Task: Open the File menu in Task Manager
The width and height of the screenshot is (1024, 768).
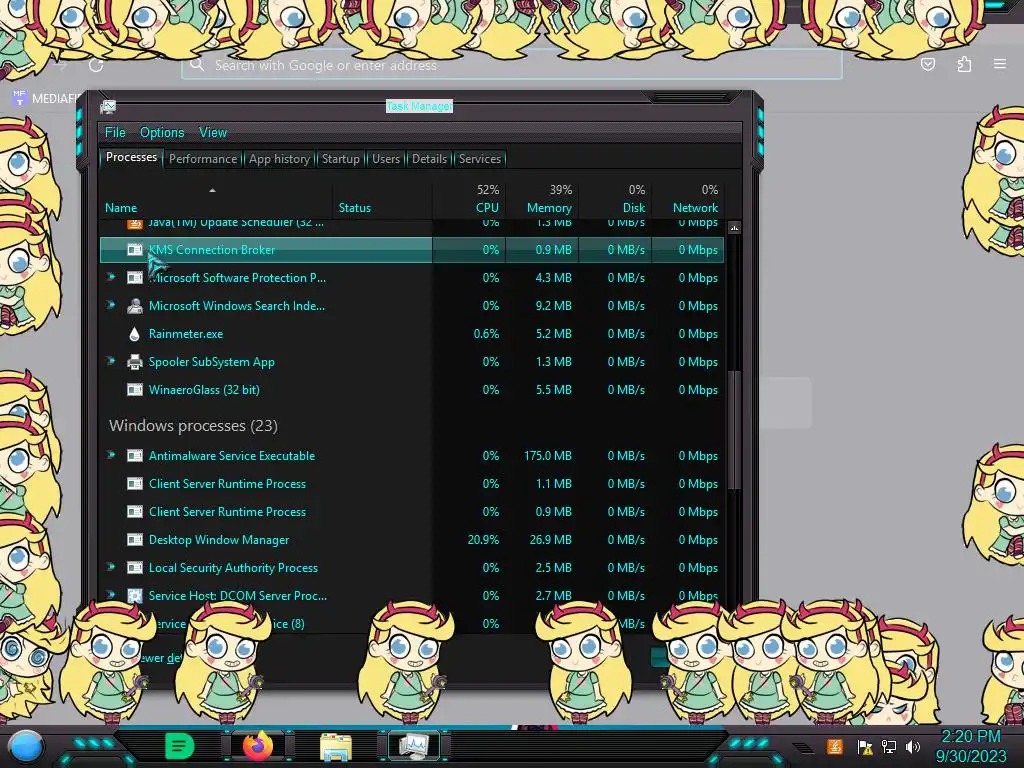Action: pyautogui.click(x=115, y=133)
